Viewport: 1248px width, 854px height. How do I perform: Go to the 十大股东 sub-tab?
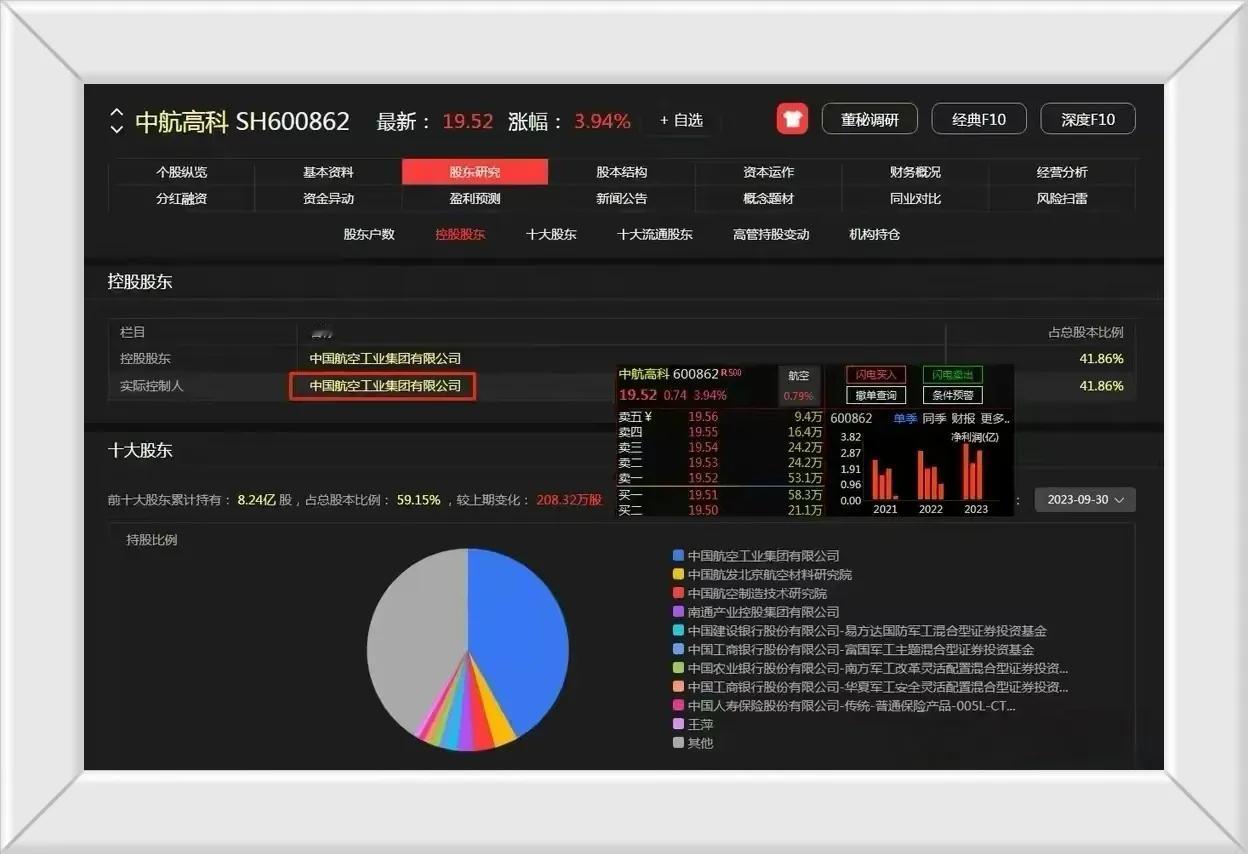tap(551, 234)
